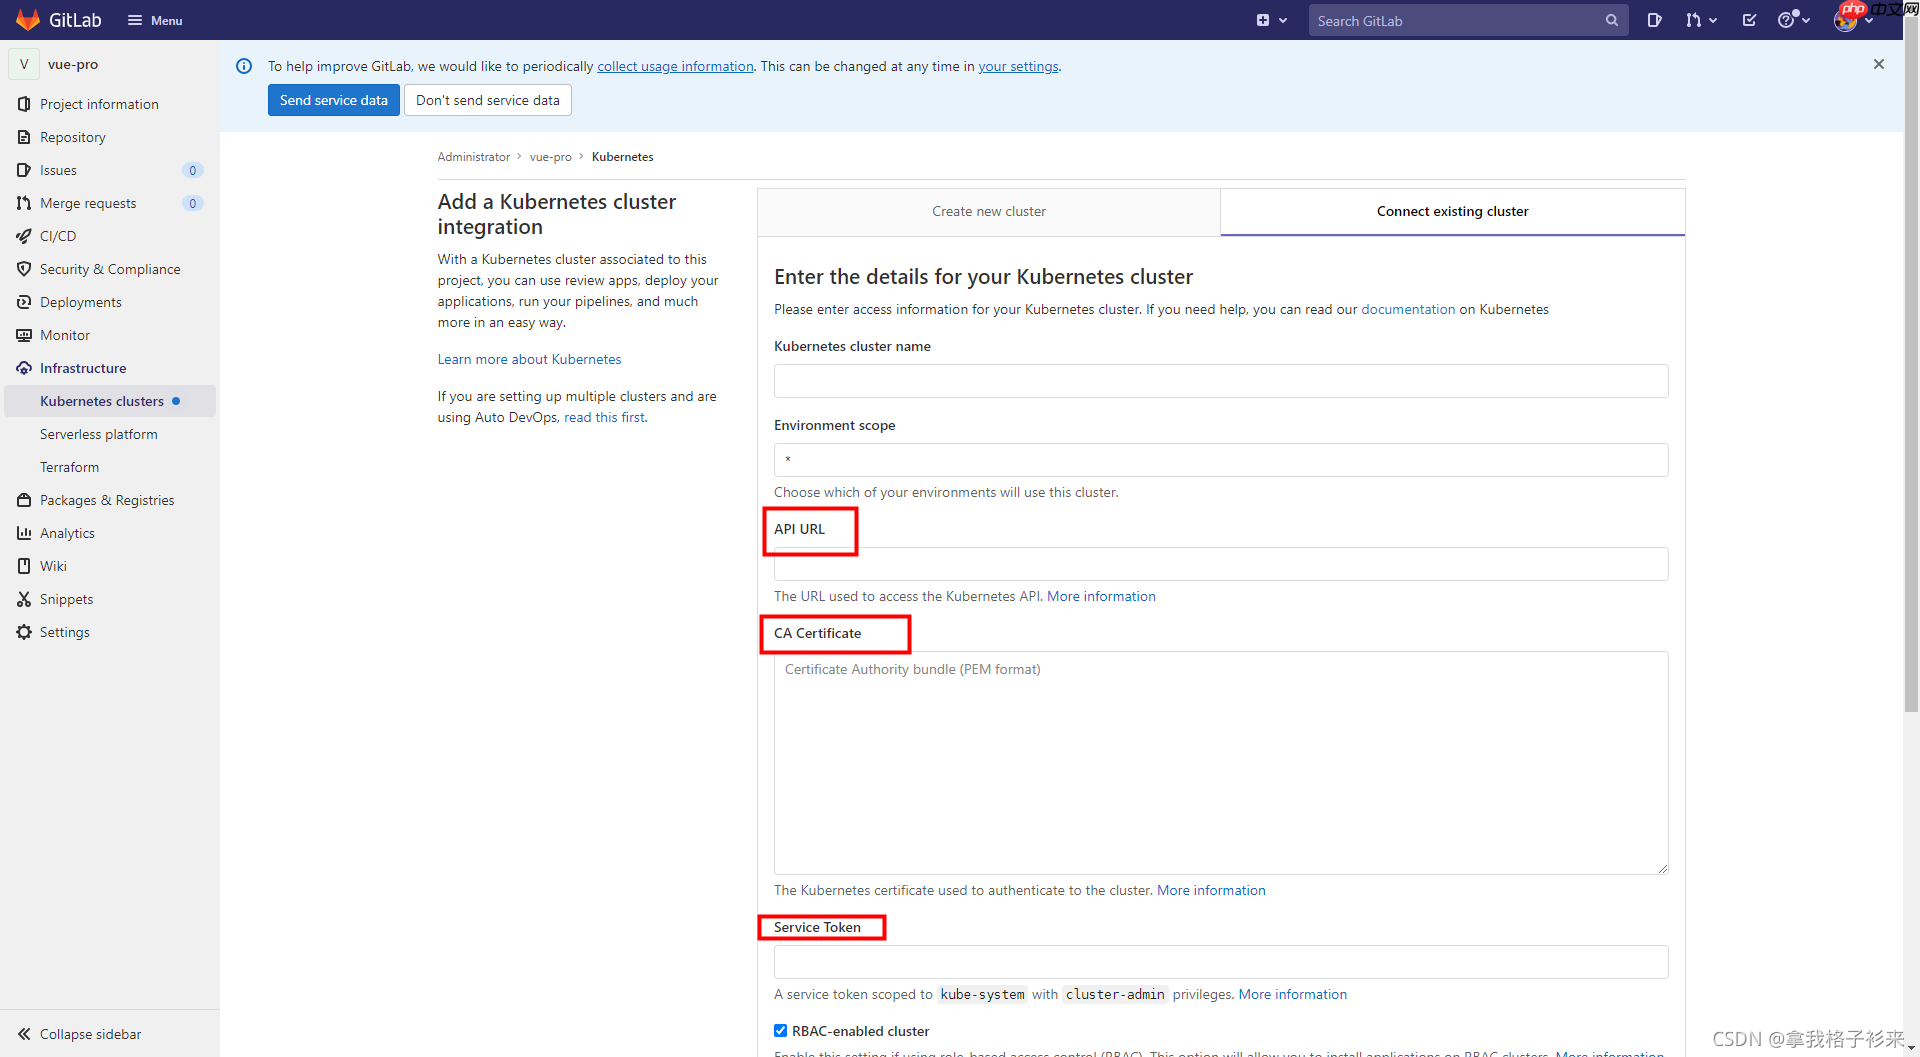This screenshot has width=1920, height=1057.
Task: Open Settings gear in sidebar
Action: pos(24,632)
